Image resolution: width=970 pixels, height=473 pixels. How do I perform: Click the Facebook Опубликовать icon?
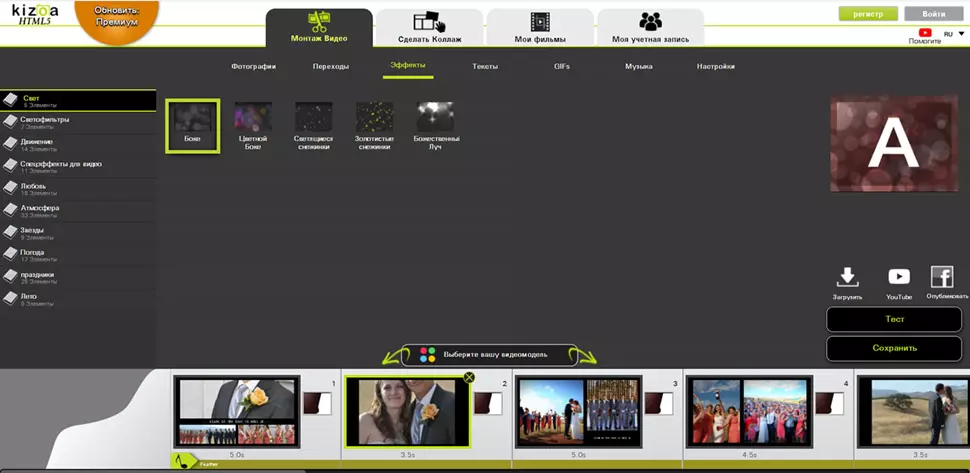click(942, 277)
